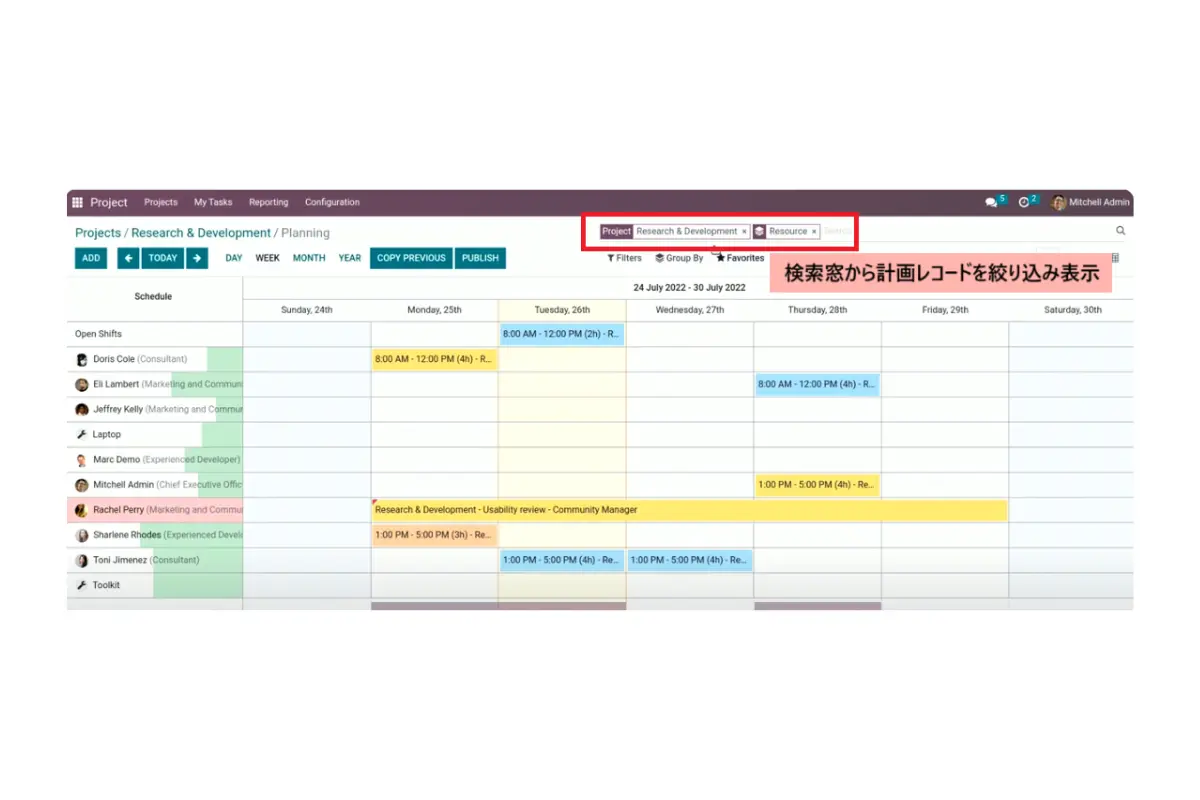The height and width of the screenshot is (800, 1200).
Task: Click the Schedule column header
Action: click(x=153, y=297)
